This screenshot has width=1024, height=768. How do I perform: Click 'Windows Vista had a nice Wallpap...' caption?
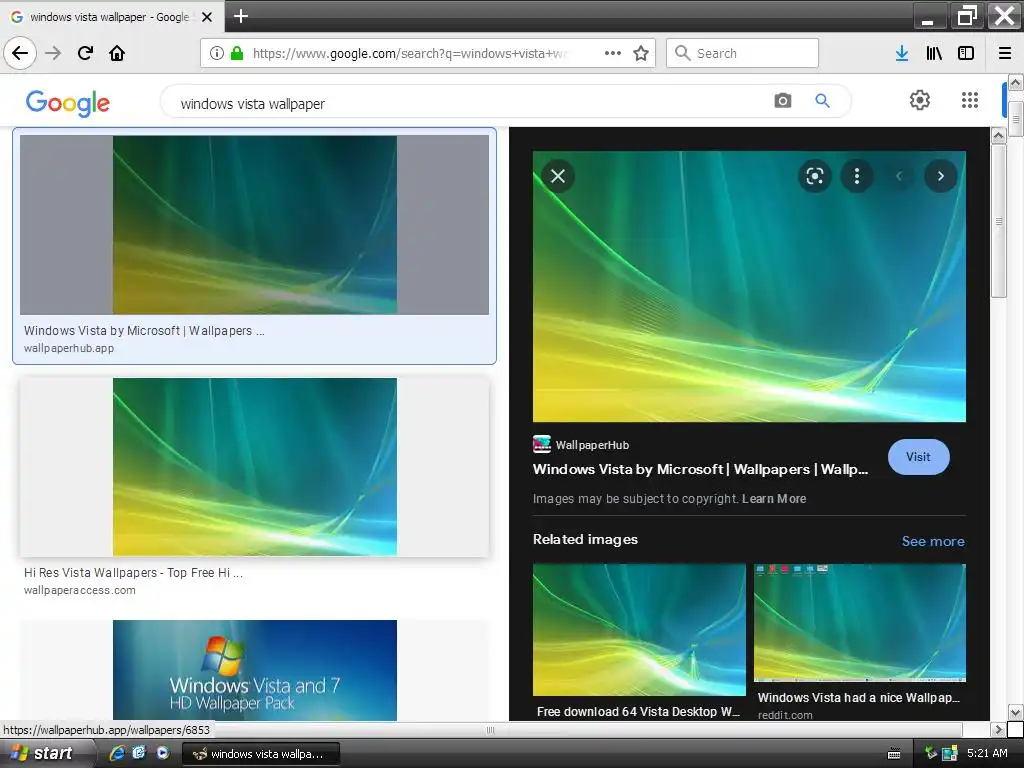coord(858,697)
